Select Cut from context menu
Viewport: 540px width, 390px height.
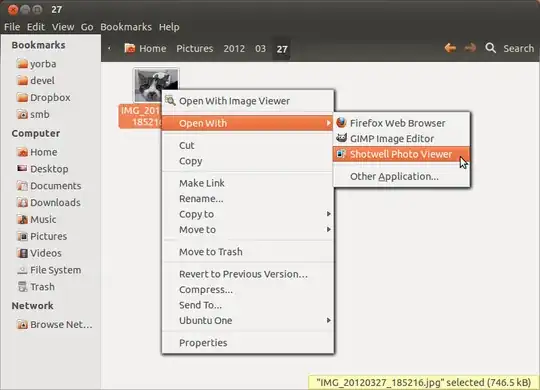point(248,145)
